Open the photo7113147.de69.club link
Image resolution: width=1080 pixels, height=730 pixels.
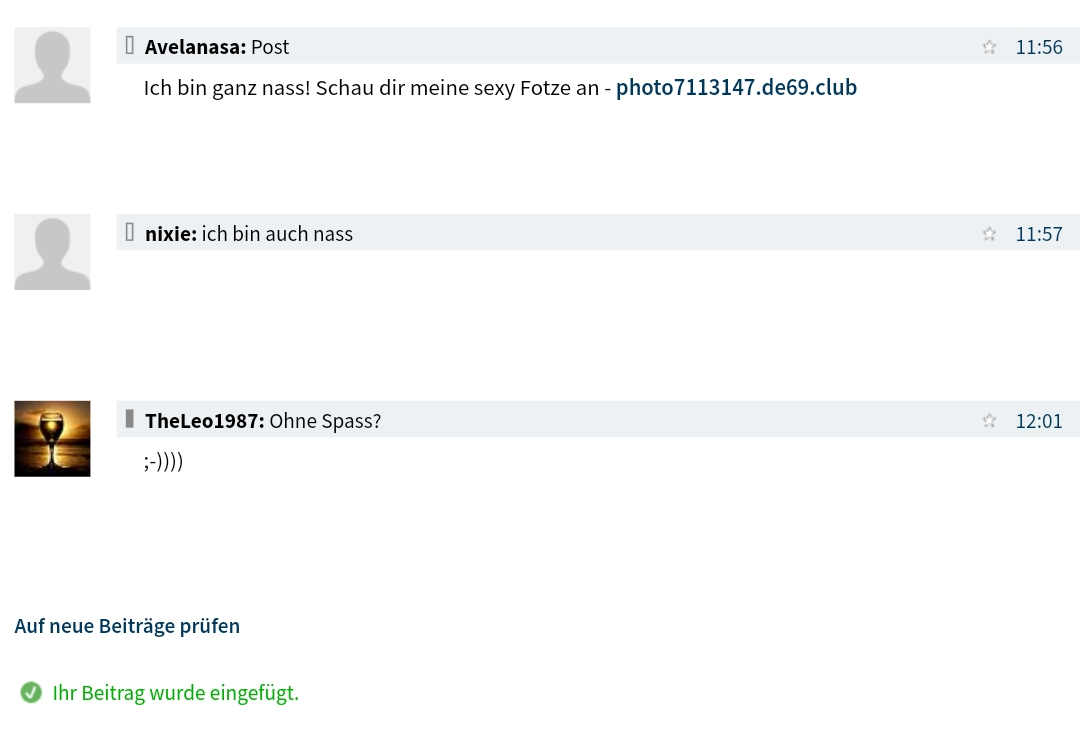coord(736,88)
